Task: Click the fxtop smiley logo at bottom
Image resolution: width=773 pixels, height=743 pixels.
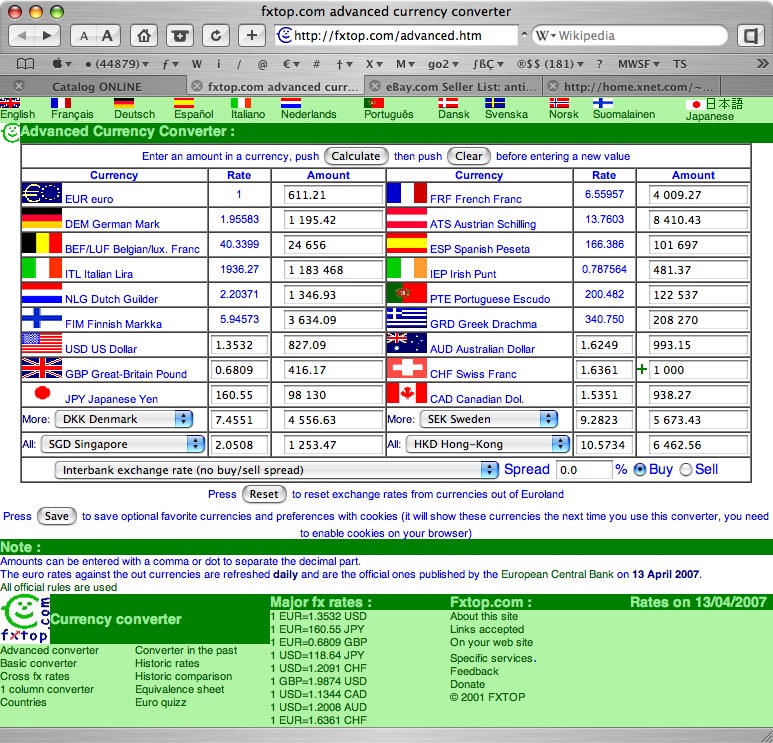Action: 25,619
